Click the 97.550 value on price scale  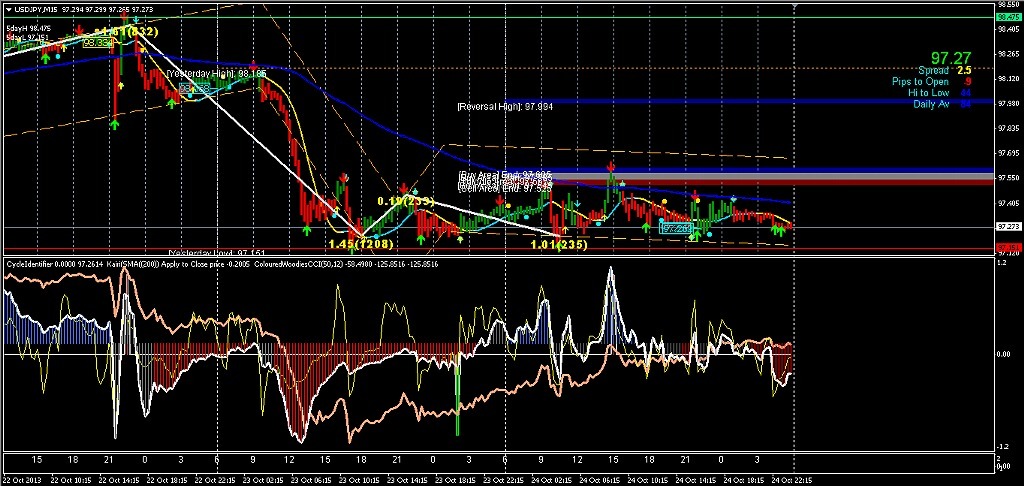1009,178
